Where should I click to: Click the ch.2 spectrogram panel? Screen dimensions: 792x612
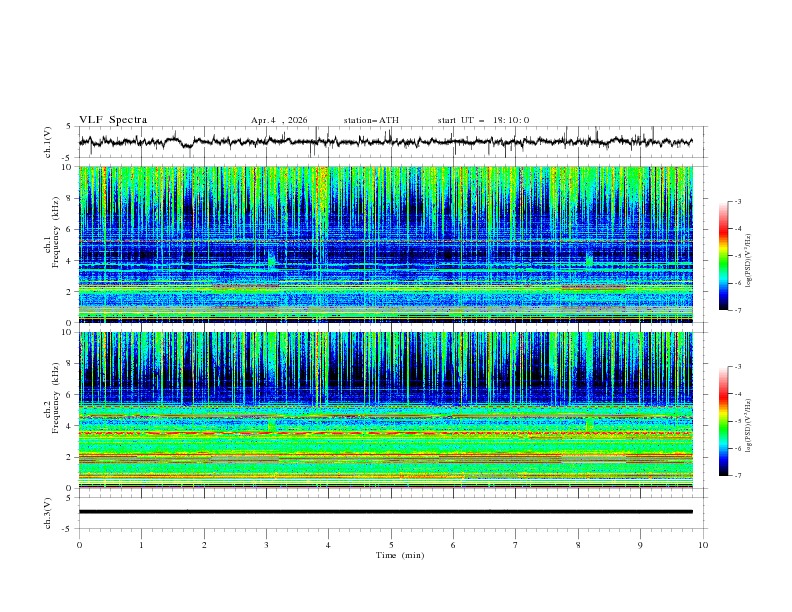tap(386, 410)
